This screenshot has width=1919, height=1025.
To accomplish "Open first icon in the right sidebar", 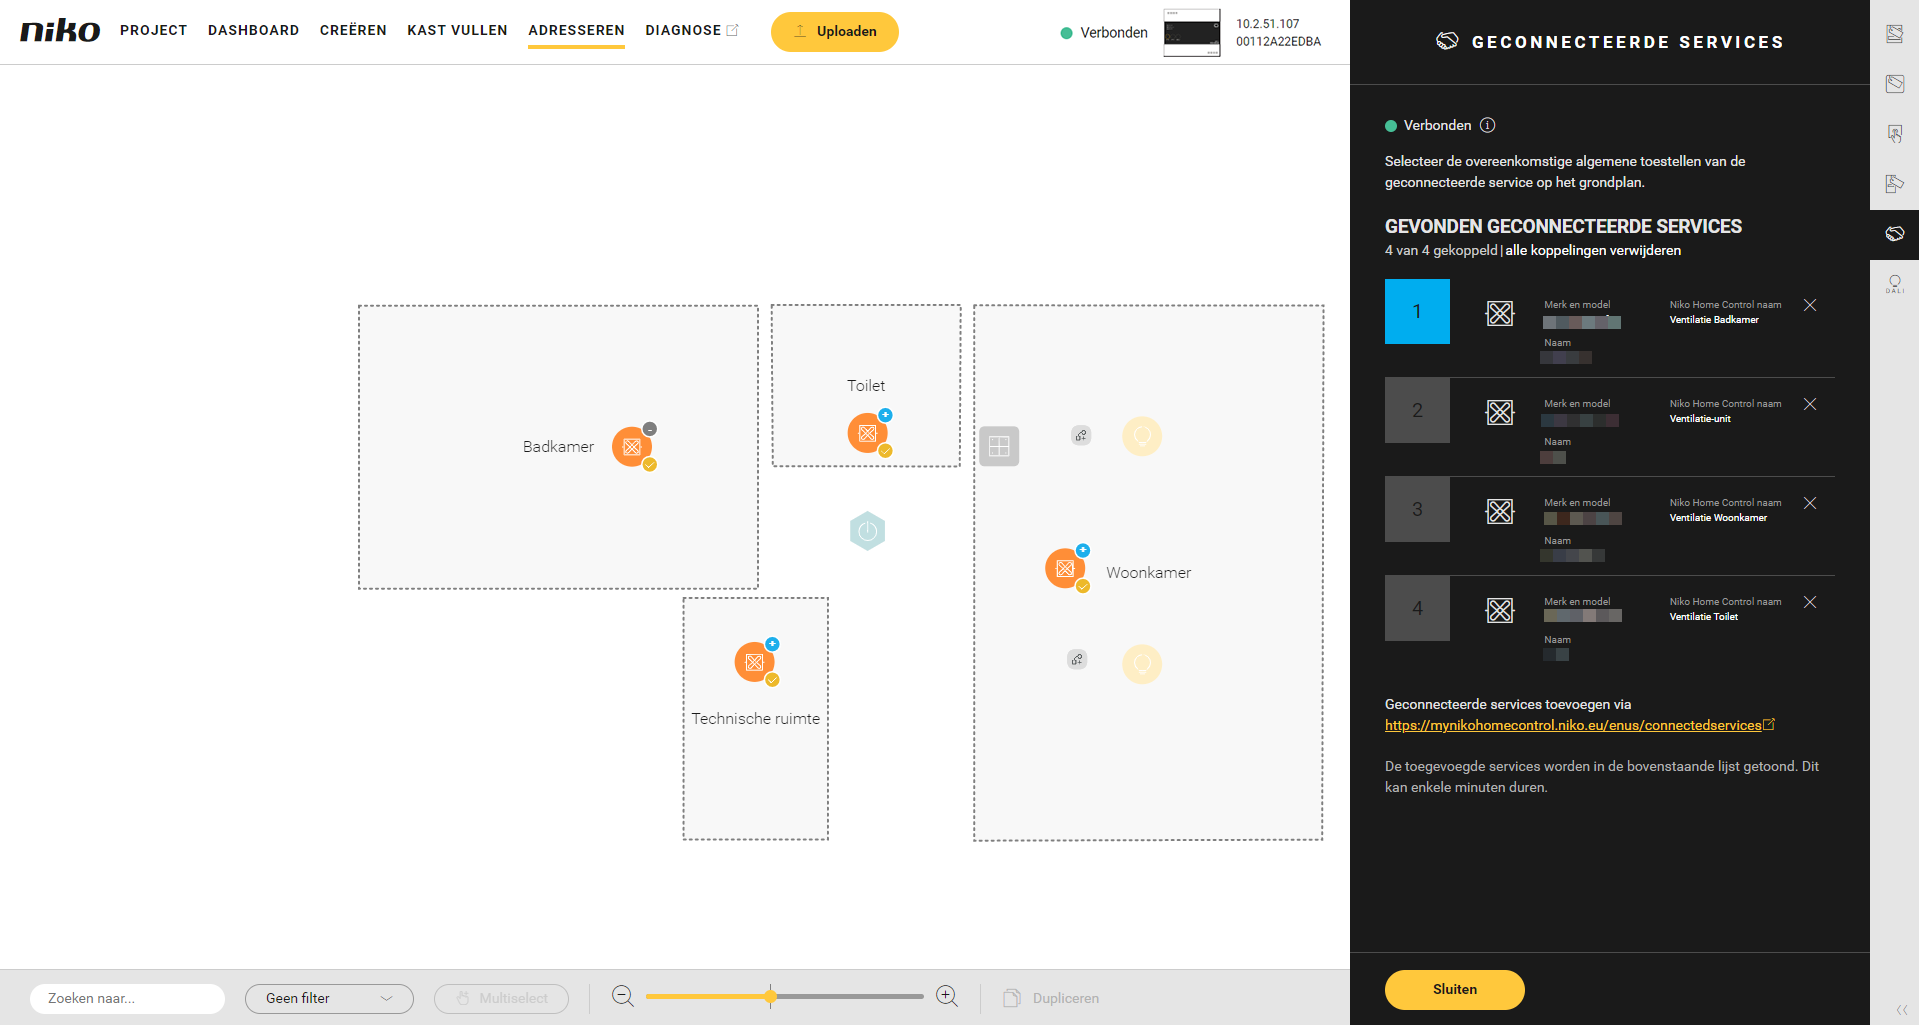I will tap(1894, 33).
